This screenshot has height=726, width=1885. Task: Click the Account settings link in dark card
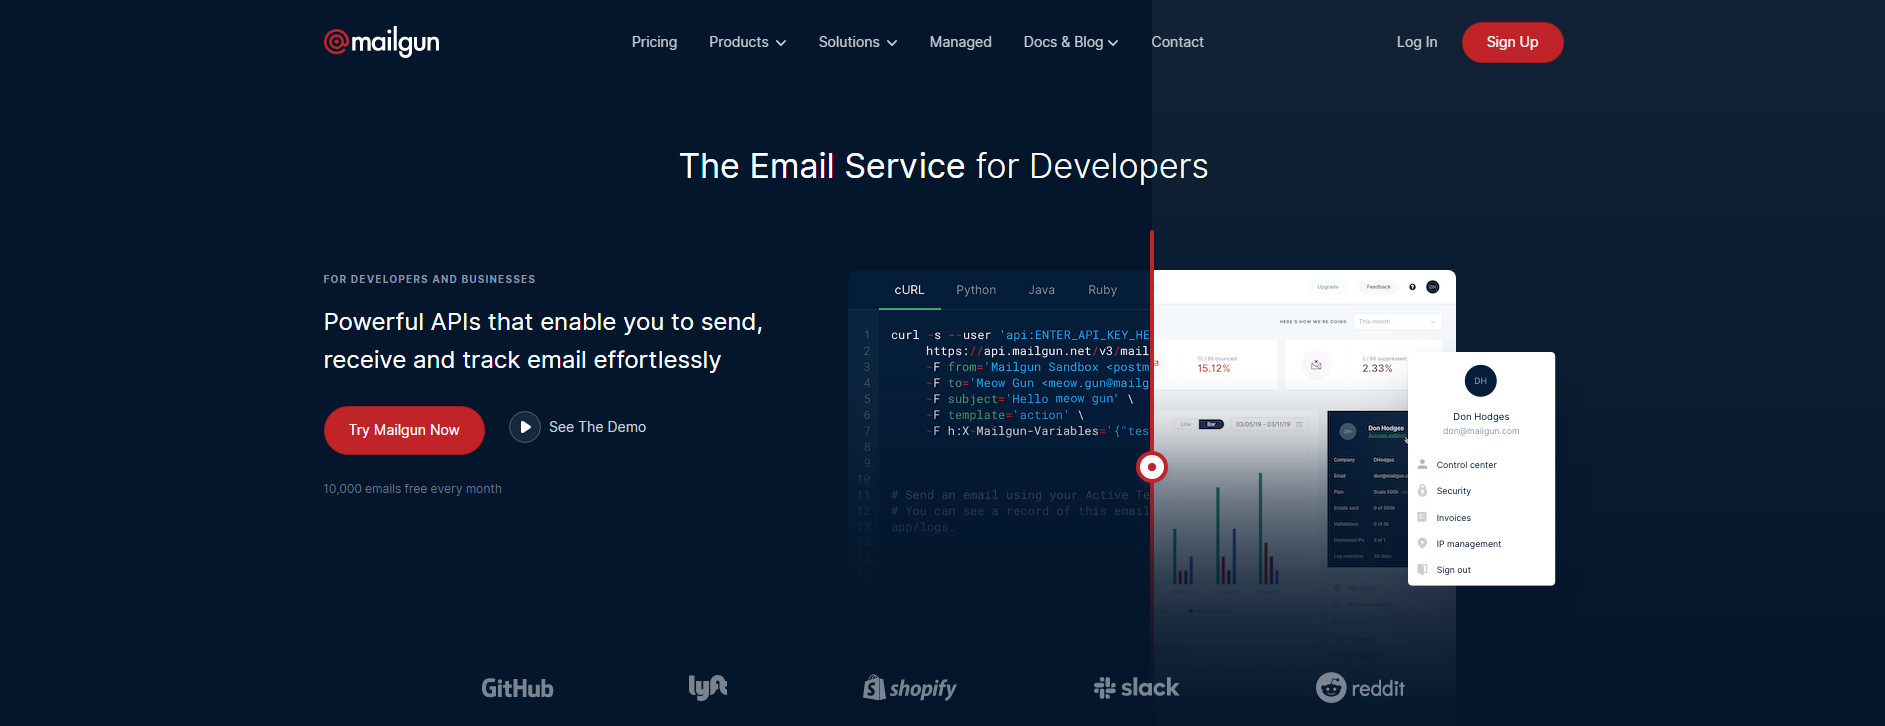1386,435
